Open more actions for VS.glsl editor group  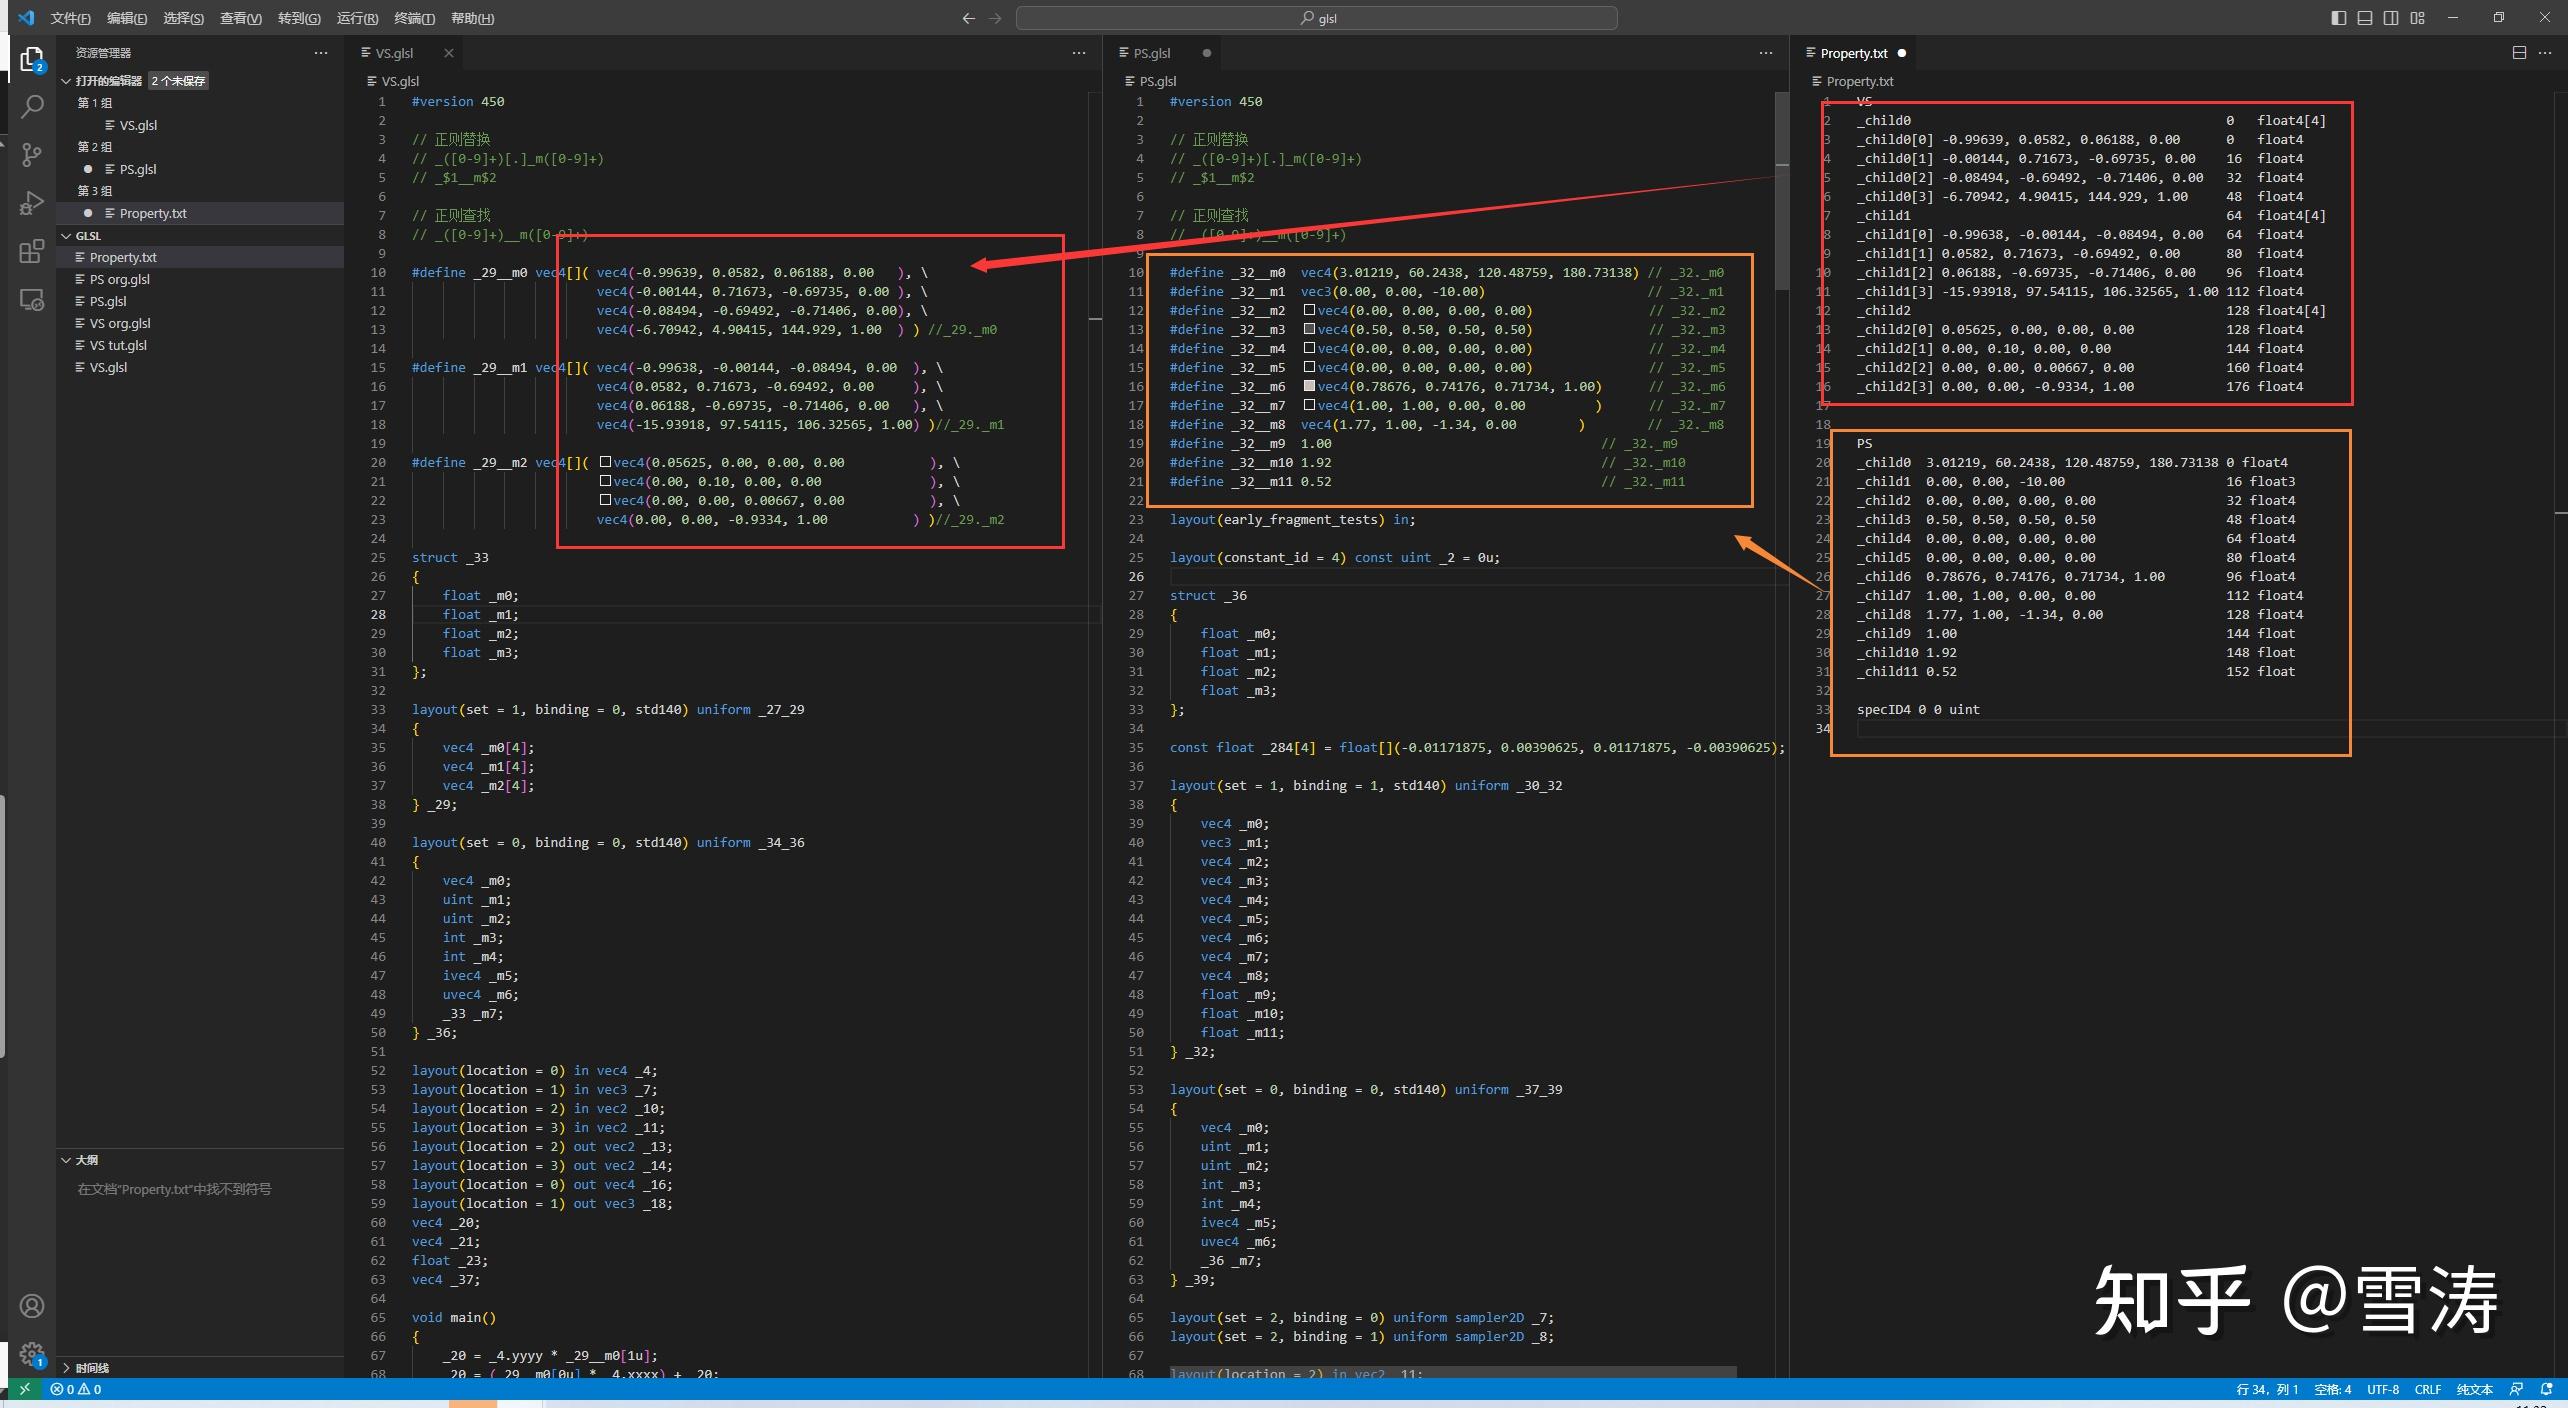1079,53
